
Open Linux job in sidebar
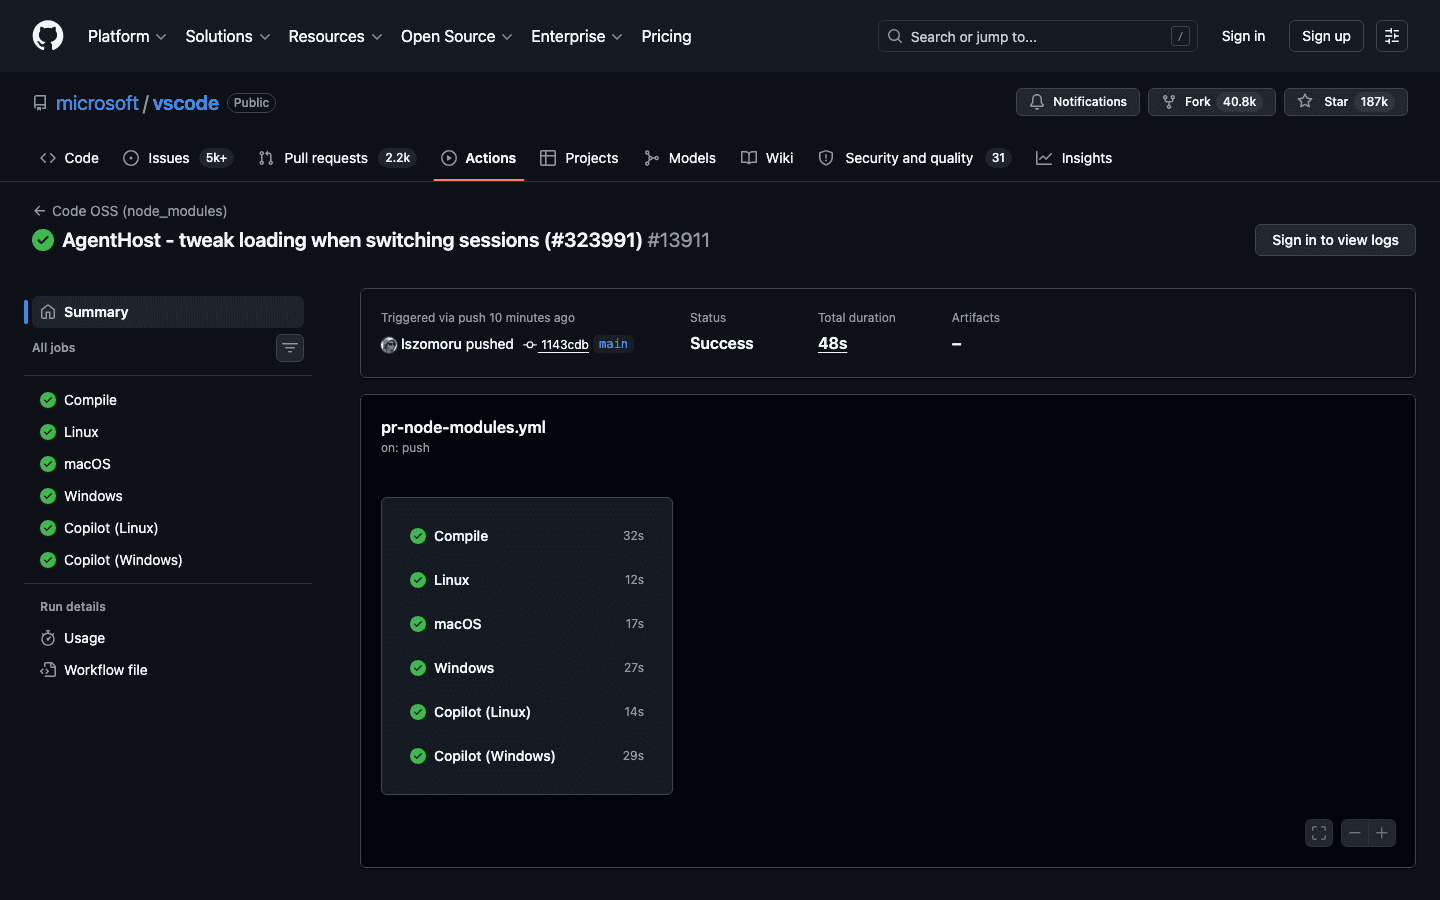point(168,432)
